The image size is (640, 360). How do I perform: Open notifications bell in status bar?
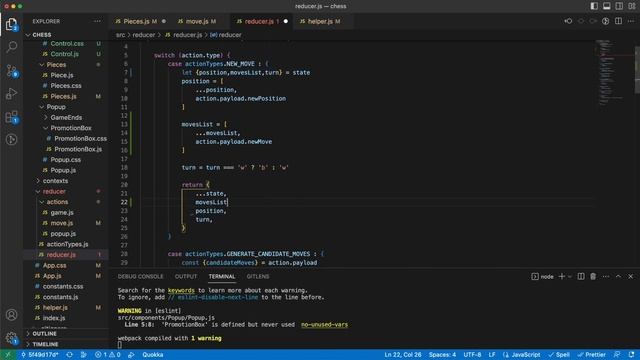(631, 355)
